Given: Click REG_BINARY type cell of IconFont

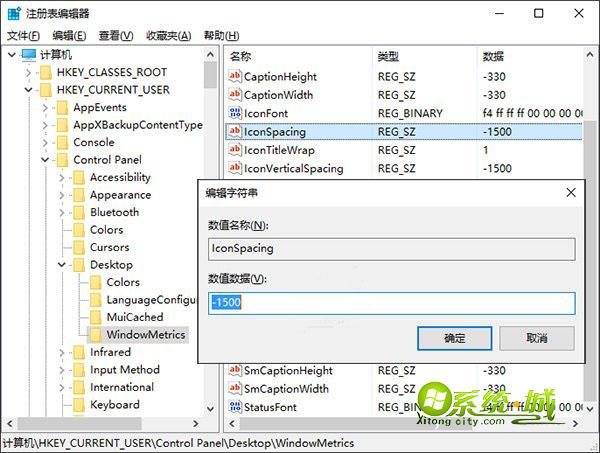Looking at the screenshot, I should point(410,113).
